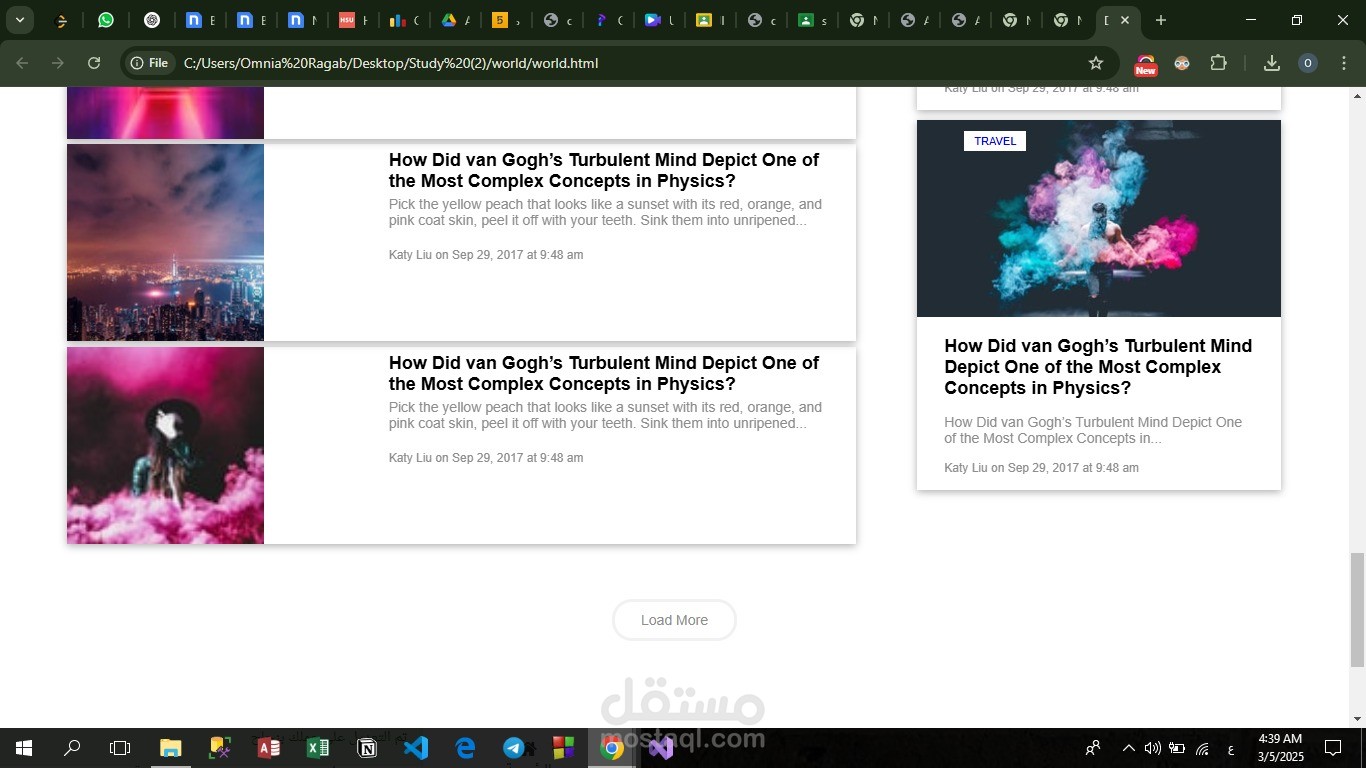The width and height of the screenshot is (1366, 768).
Task: Open the city skyline article image
Action: point(165,242)
